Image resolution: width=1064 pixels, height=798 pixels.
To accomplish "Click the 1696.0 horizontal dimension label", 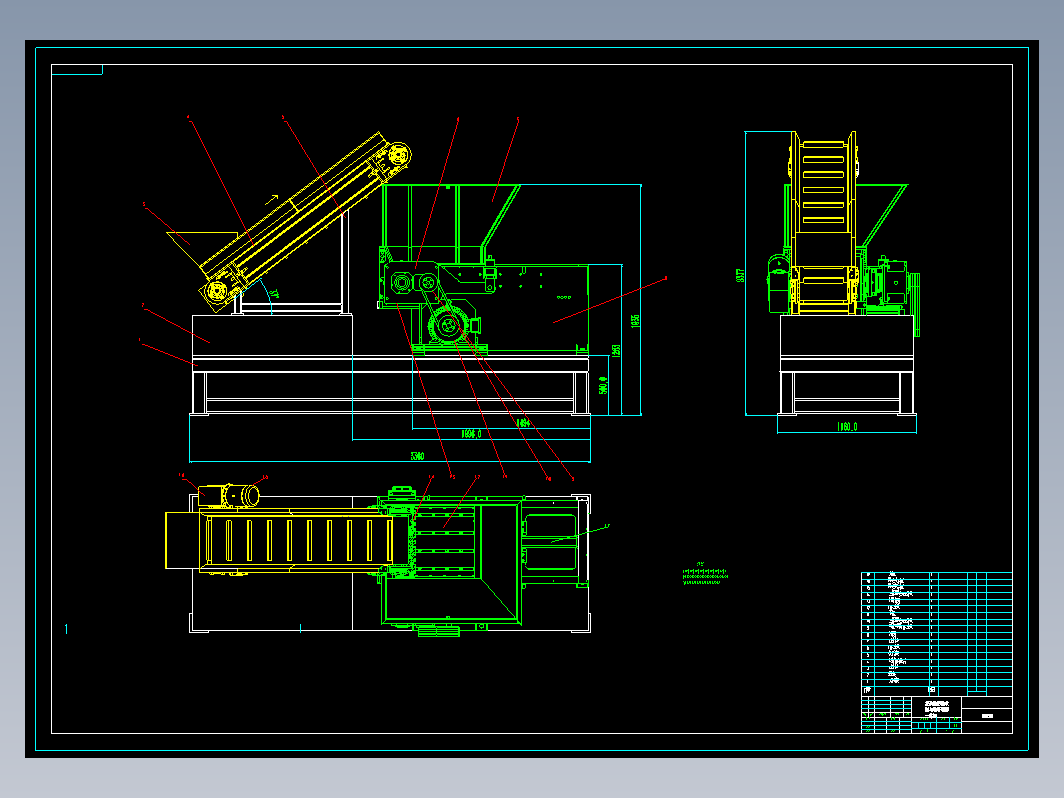I will coord(471,434).
